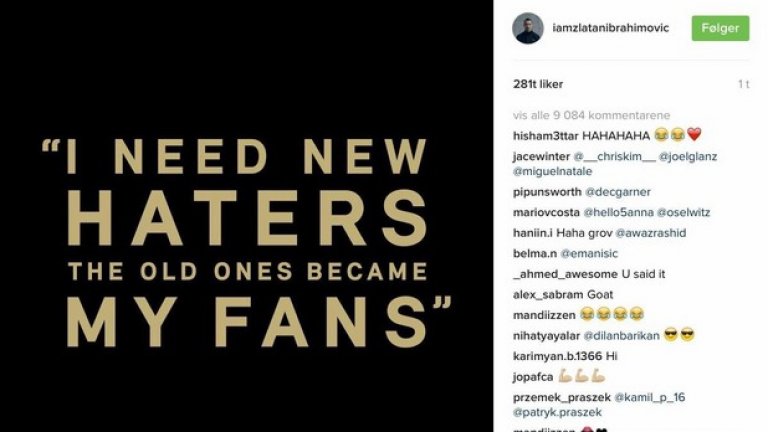
Task: Open commenter jacewinter's profile
Action: click(541, 156)
